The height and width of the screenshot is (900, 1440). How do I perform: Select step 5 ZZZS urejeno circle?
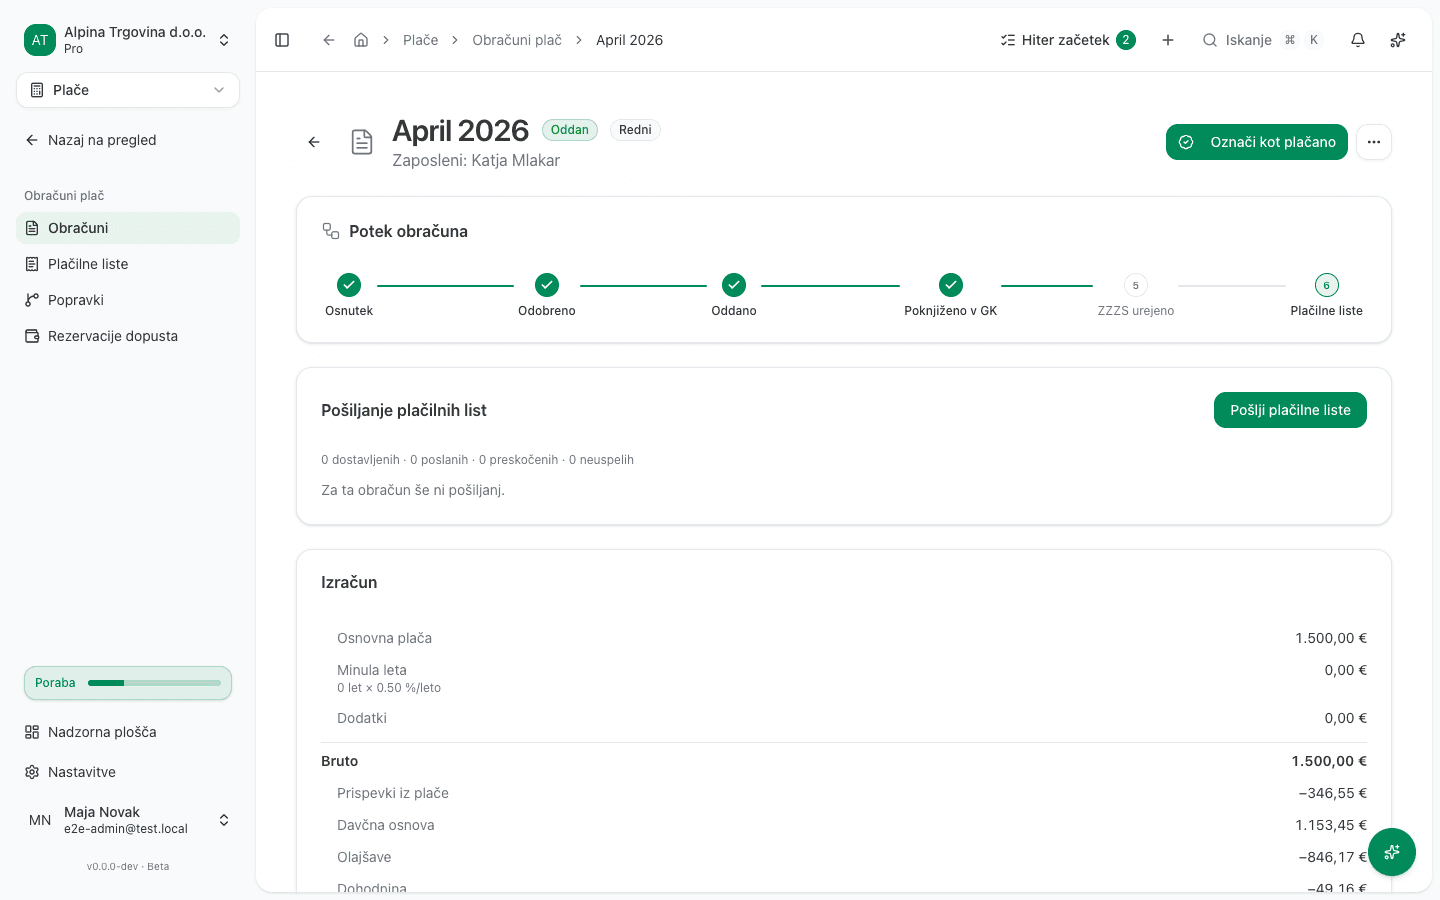click(x=1136, y=285)
